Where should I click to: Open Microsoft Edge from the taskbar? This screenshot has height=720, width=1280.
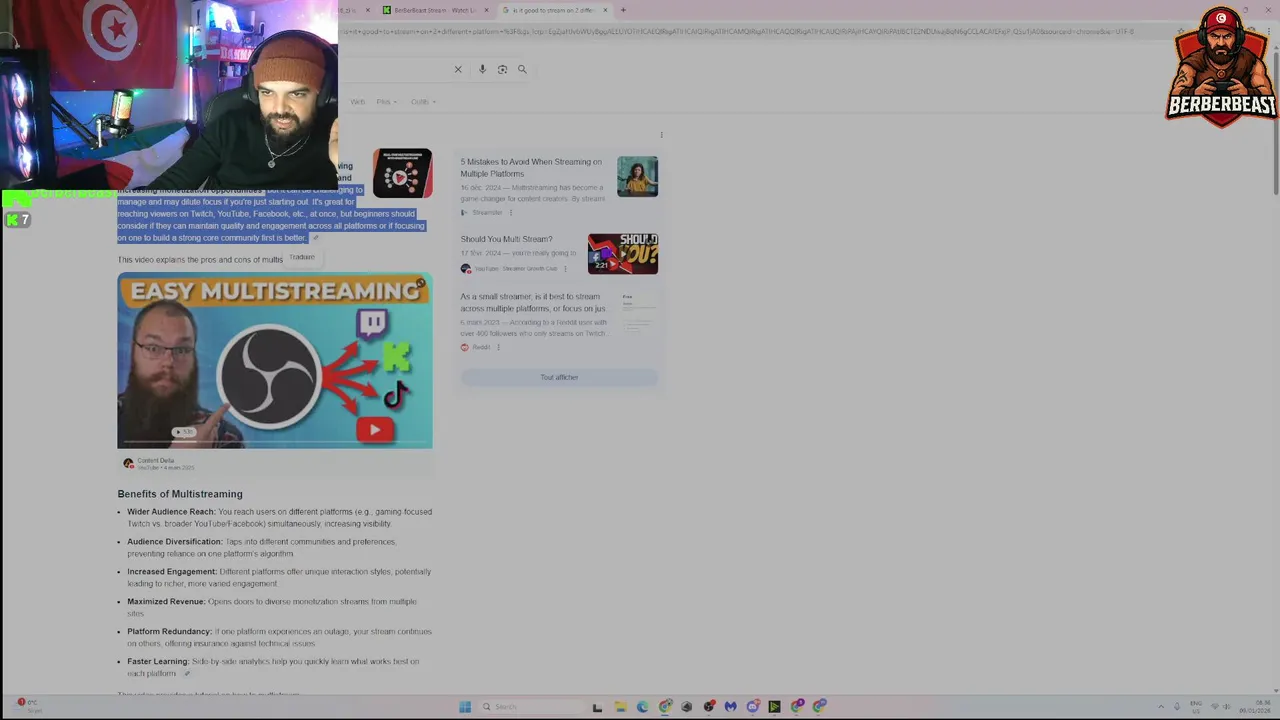coord(642,707)
